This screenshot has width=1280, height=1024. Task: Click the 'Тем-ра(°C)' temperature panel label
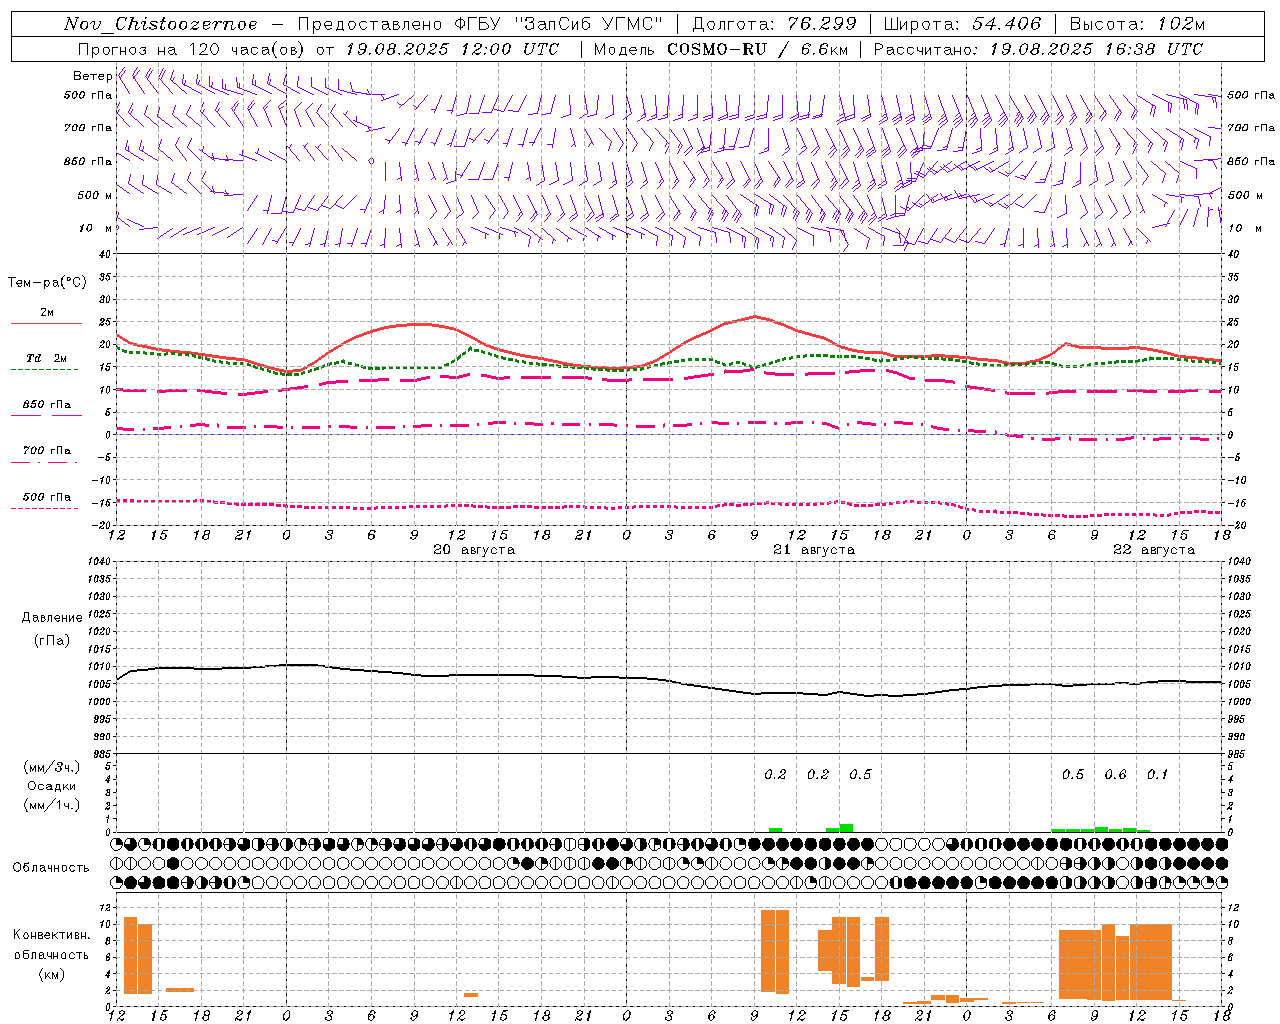pos(47,283)
